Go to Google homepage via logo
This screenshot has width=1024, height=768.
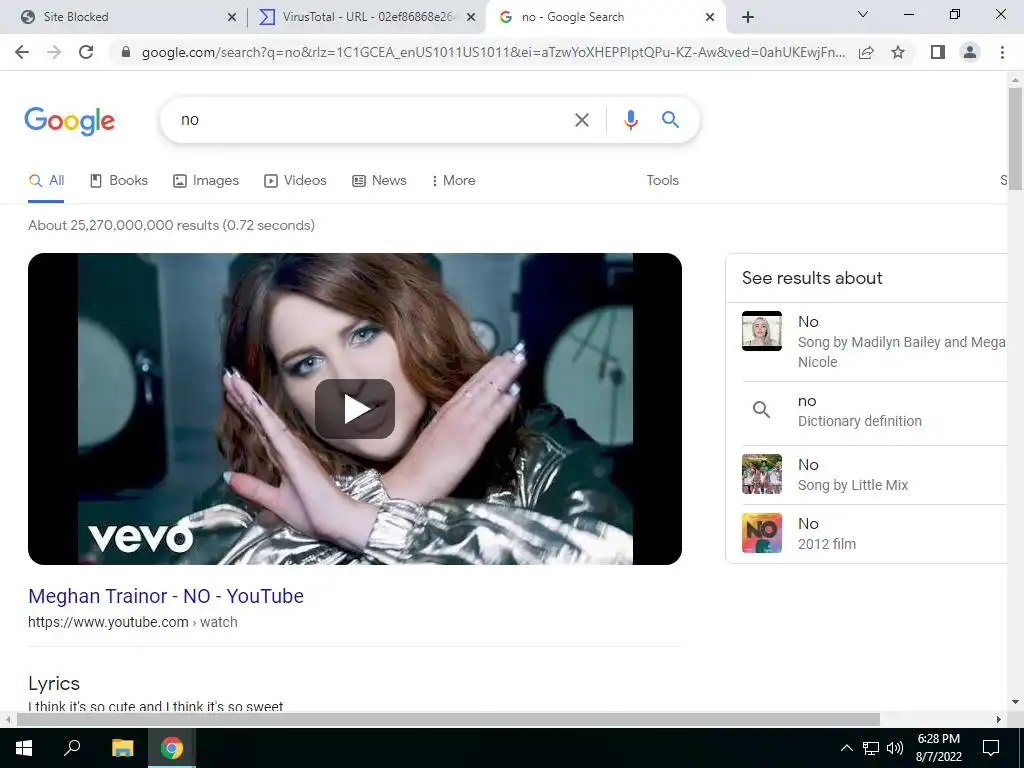coord(69,121)
